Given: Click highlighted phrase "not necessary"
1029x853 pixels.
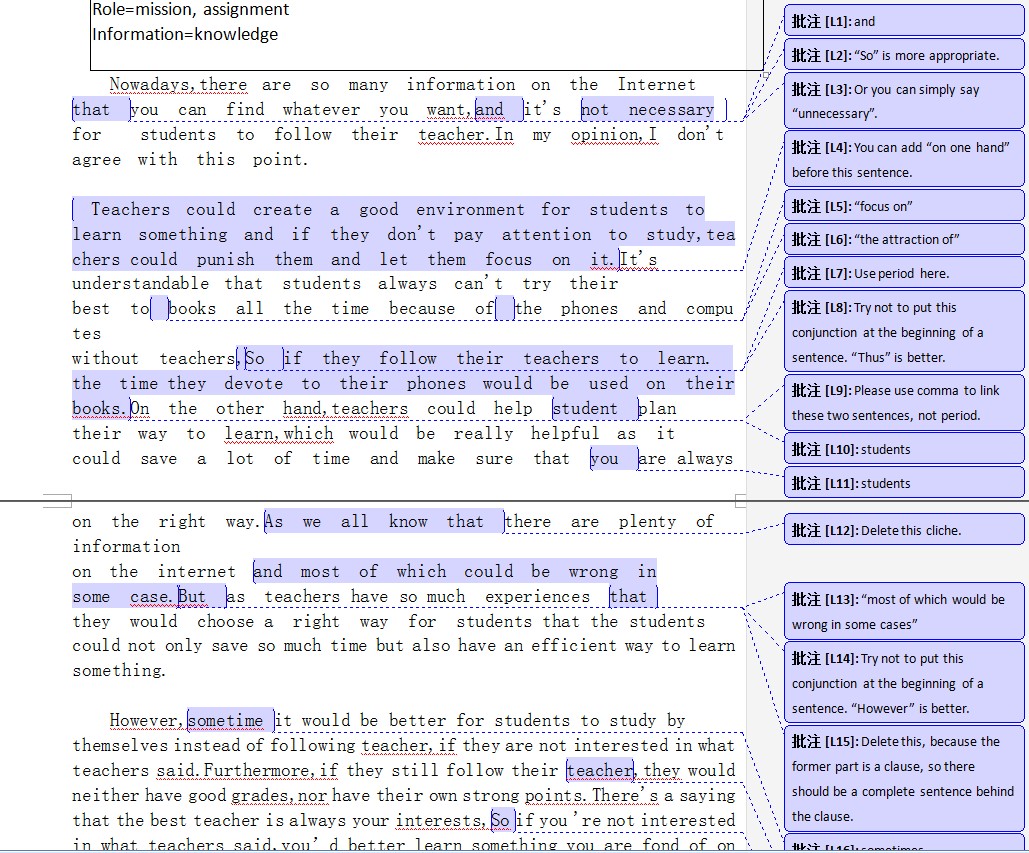Looking at the screenshot, I should tap(648, 110).
